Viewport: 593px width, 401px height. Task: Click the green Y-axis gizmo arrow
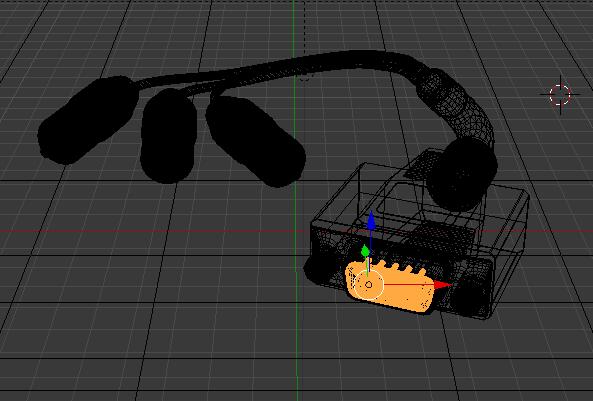tap(365, 251)
